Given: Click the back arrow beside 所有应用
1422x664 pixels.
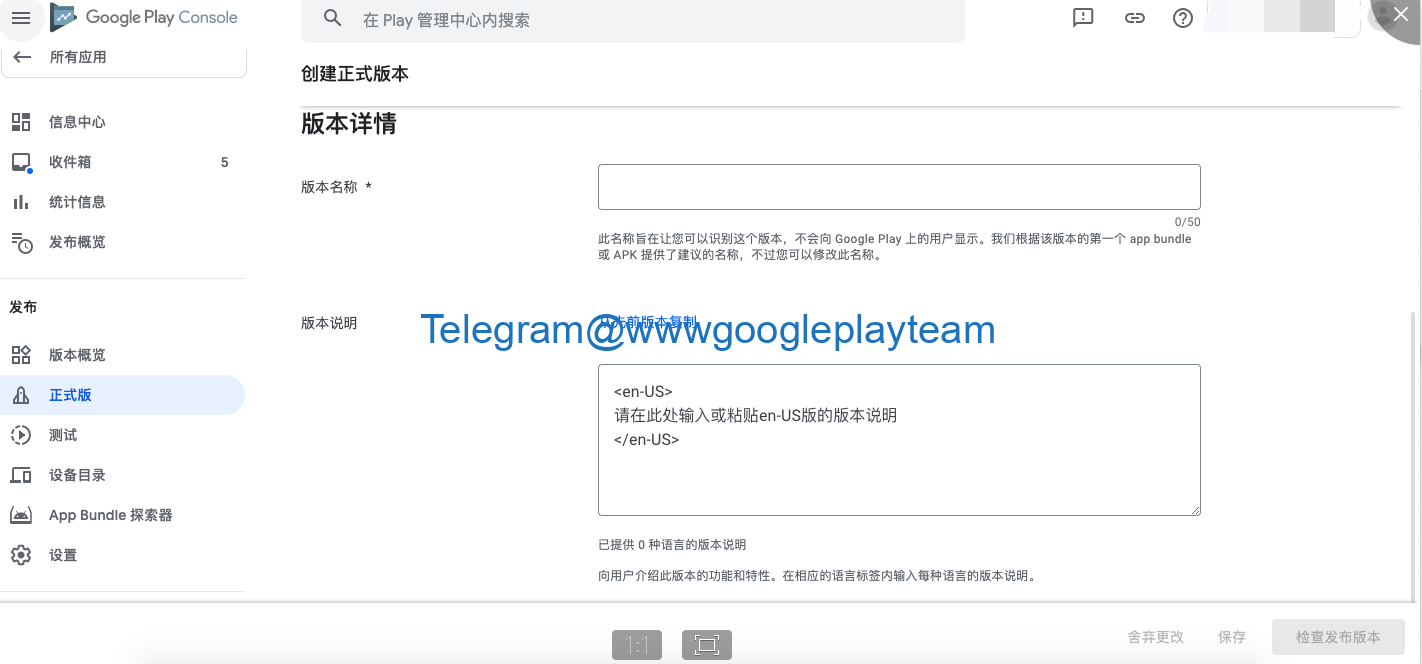Looking at the screenshot, I should pyautogui.click(x=22, y=58).
